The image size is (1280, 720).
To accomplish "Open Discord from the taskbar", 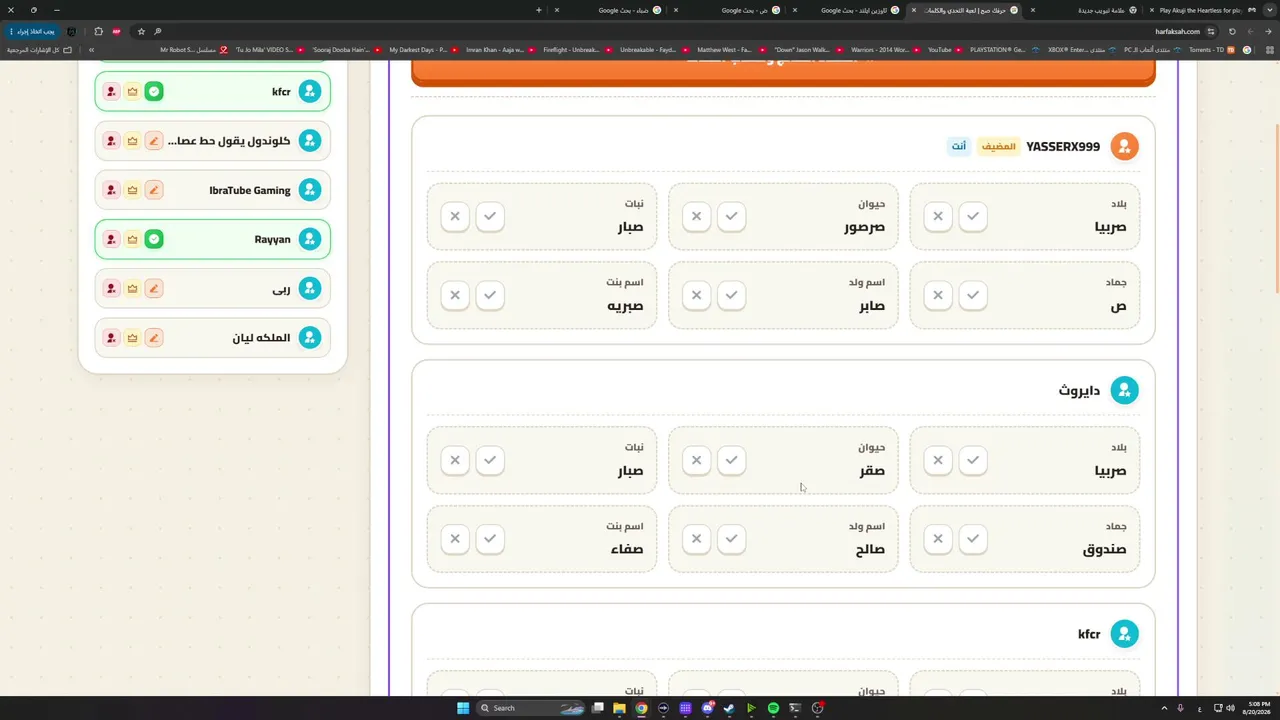I will click(x=707, y=708).
